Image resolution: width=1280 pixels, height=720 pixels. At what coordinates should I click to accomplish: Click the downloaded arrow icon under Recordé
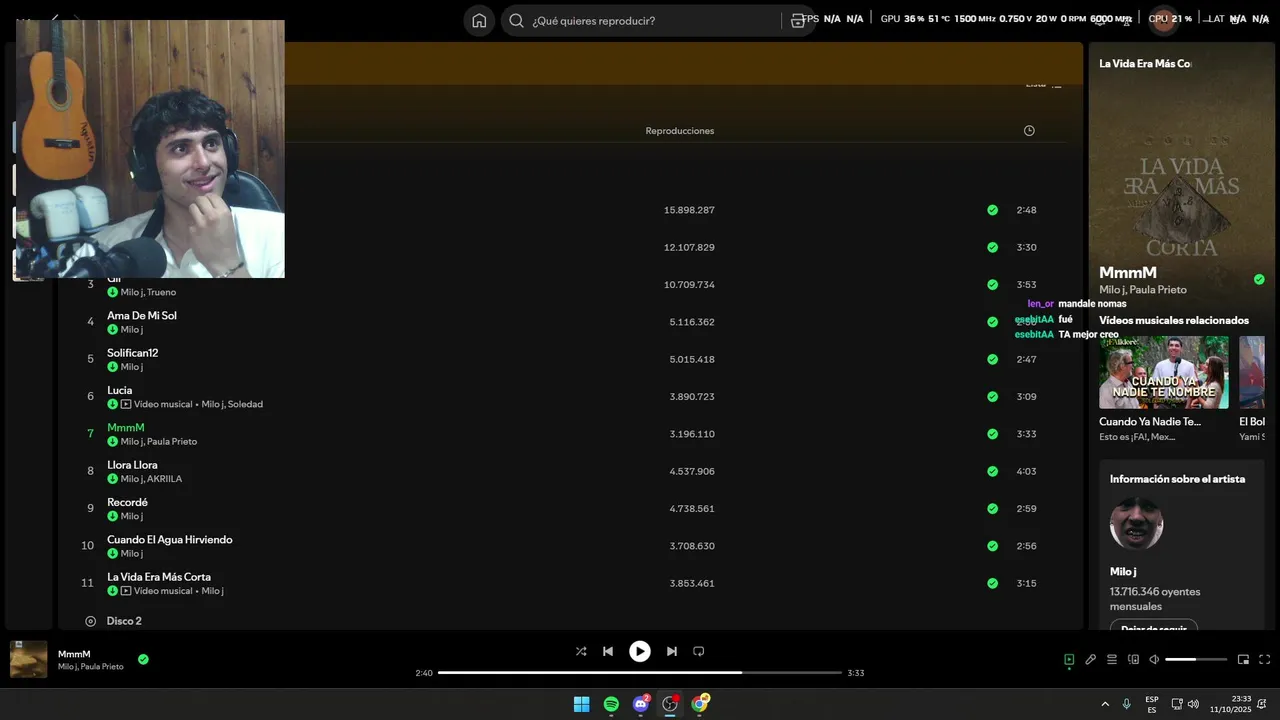(x=113, y=516)
